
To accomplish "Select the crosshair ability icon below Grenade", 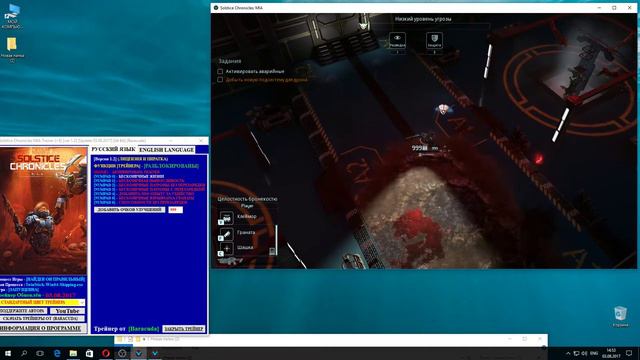I will [227, 249].
